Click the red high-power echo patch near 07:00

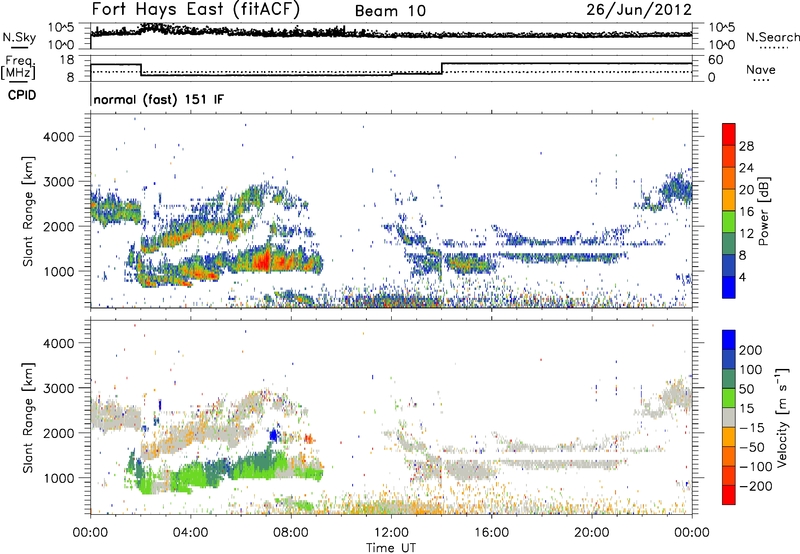point(264,261)
